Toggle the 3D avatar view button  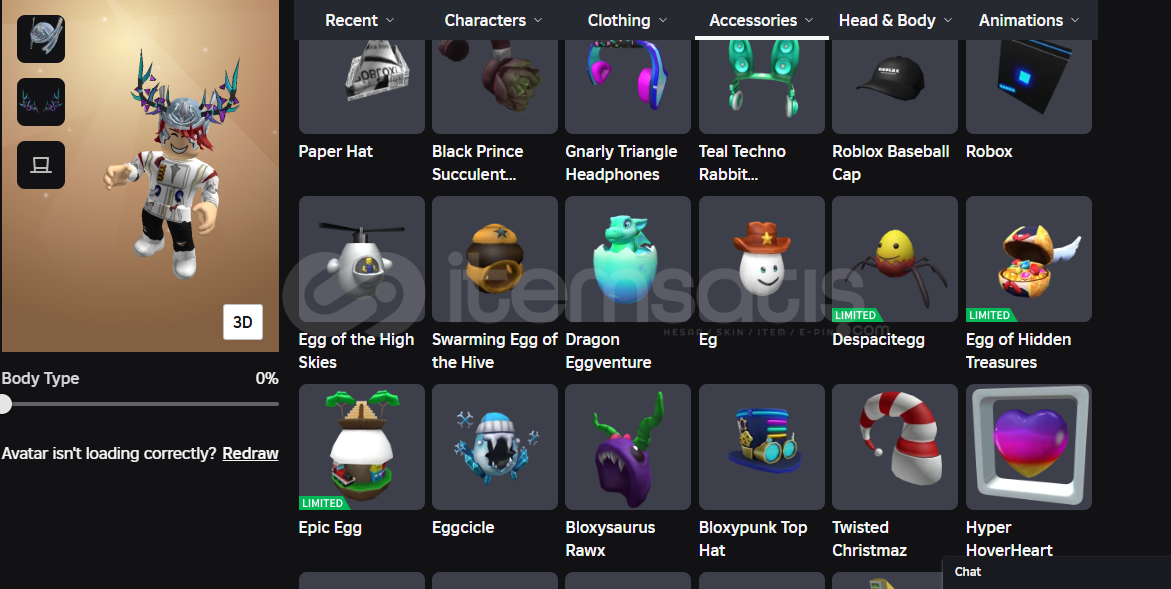[243, 322]
